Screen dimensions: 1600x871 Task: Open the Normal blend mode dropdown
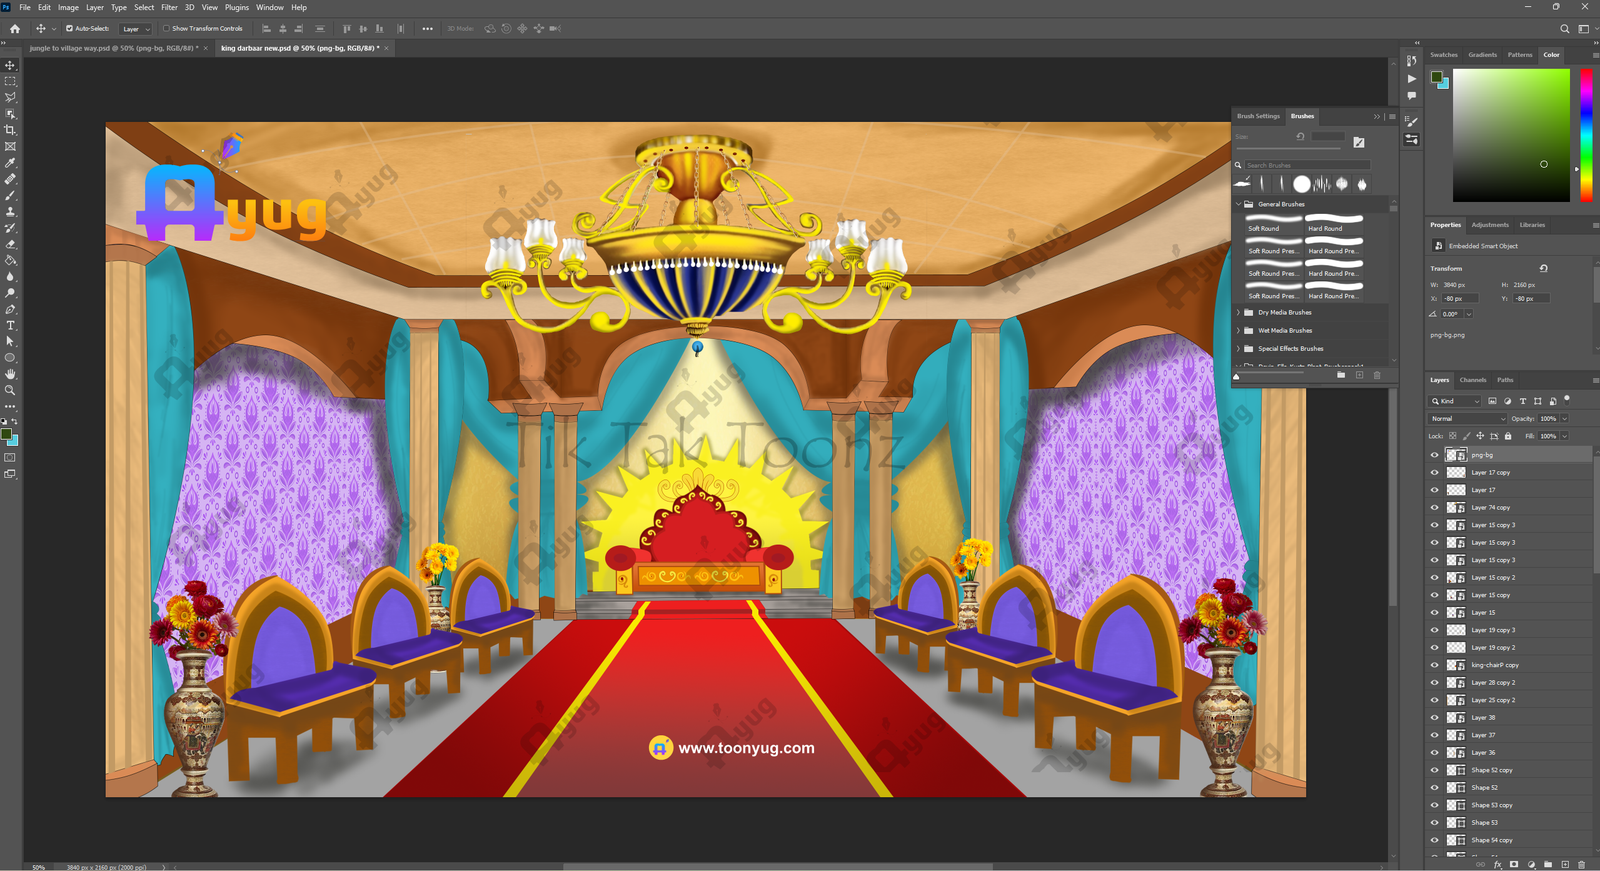pyautogui.click(x=1467, y=419)
